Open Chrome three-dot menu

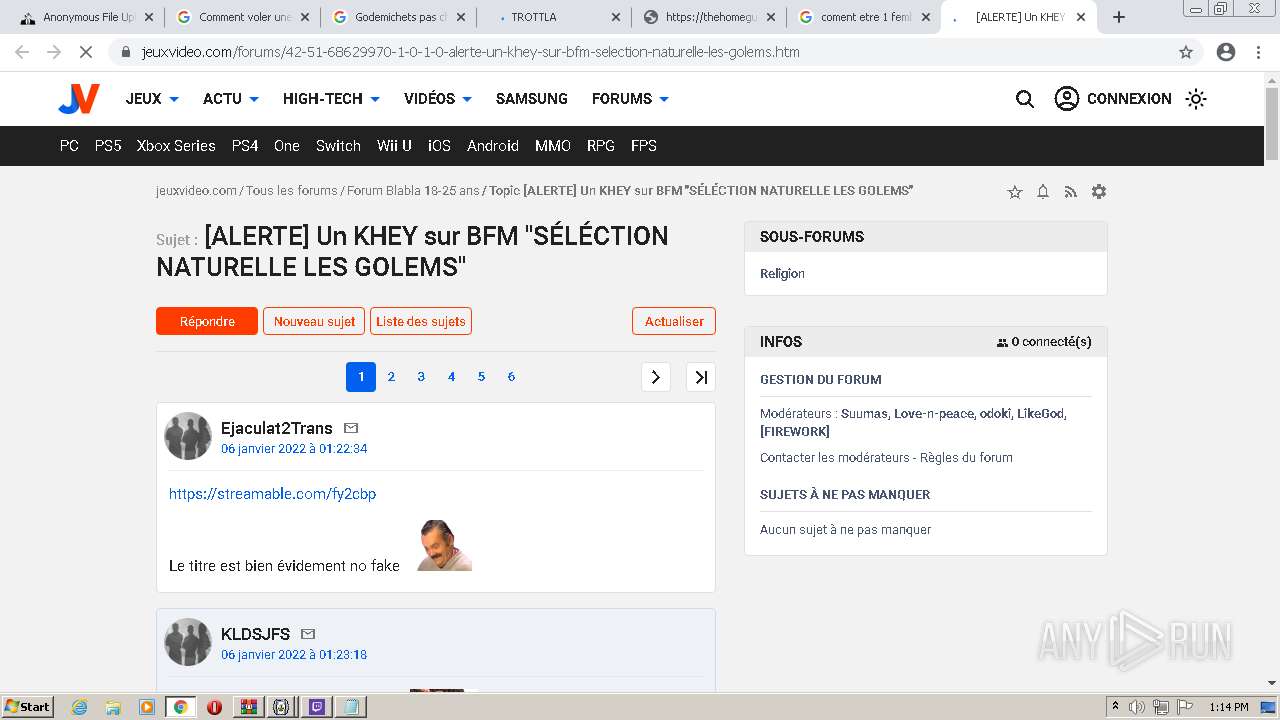click(1258, 52)
